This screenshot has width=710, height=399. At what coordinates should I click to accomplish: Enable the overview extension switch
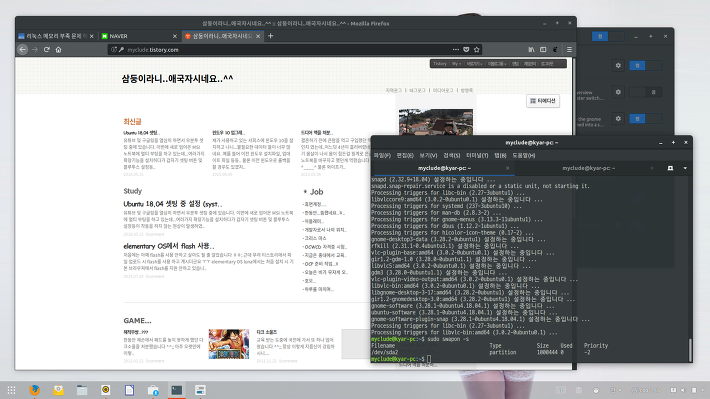click(645, 92)
